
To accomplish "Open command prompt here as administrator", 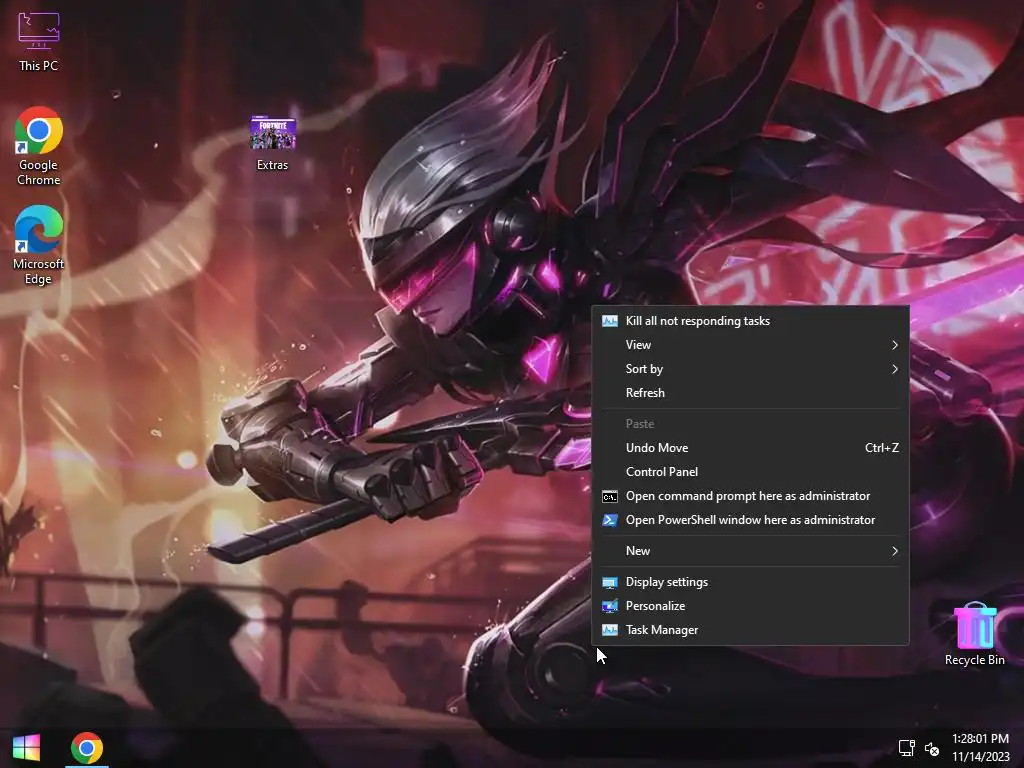I will pos(750,496).
